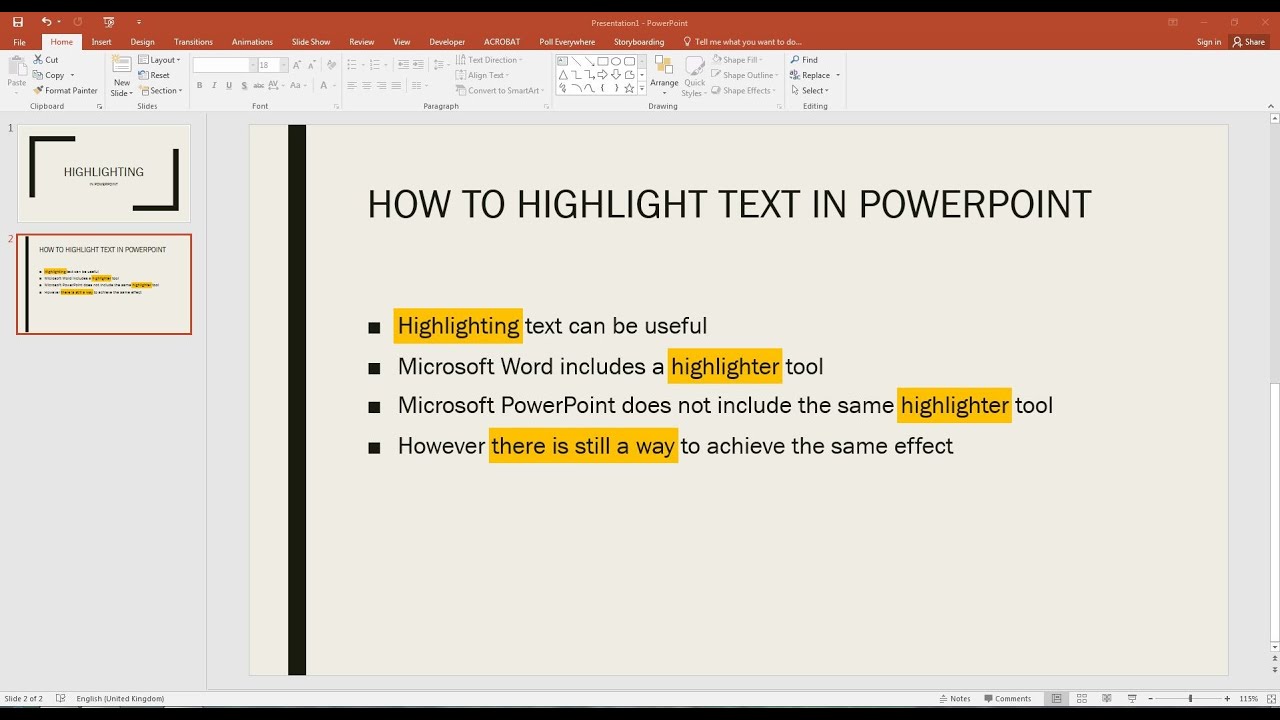Switch to the Animations tab
This screenshot has height=720, width=1280.
pyautogui.click(x=252, y=42)
